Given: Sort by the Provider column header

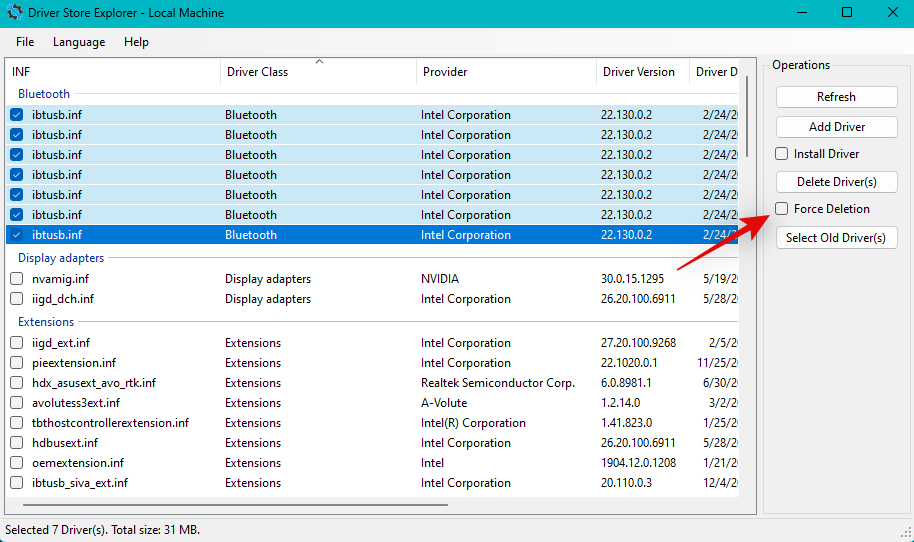Looking at the screenshot, I should (506, 72).
